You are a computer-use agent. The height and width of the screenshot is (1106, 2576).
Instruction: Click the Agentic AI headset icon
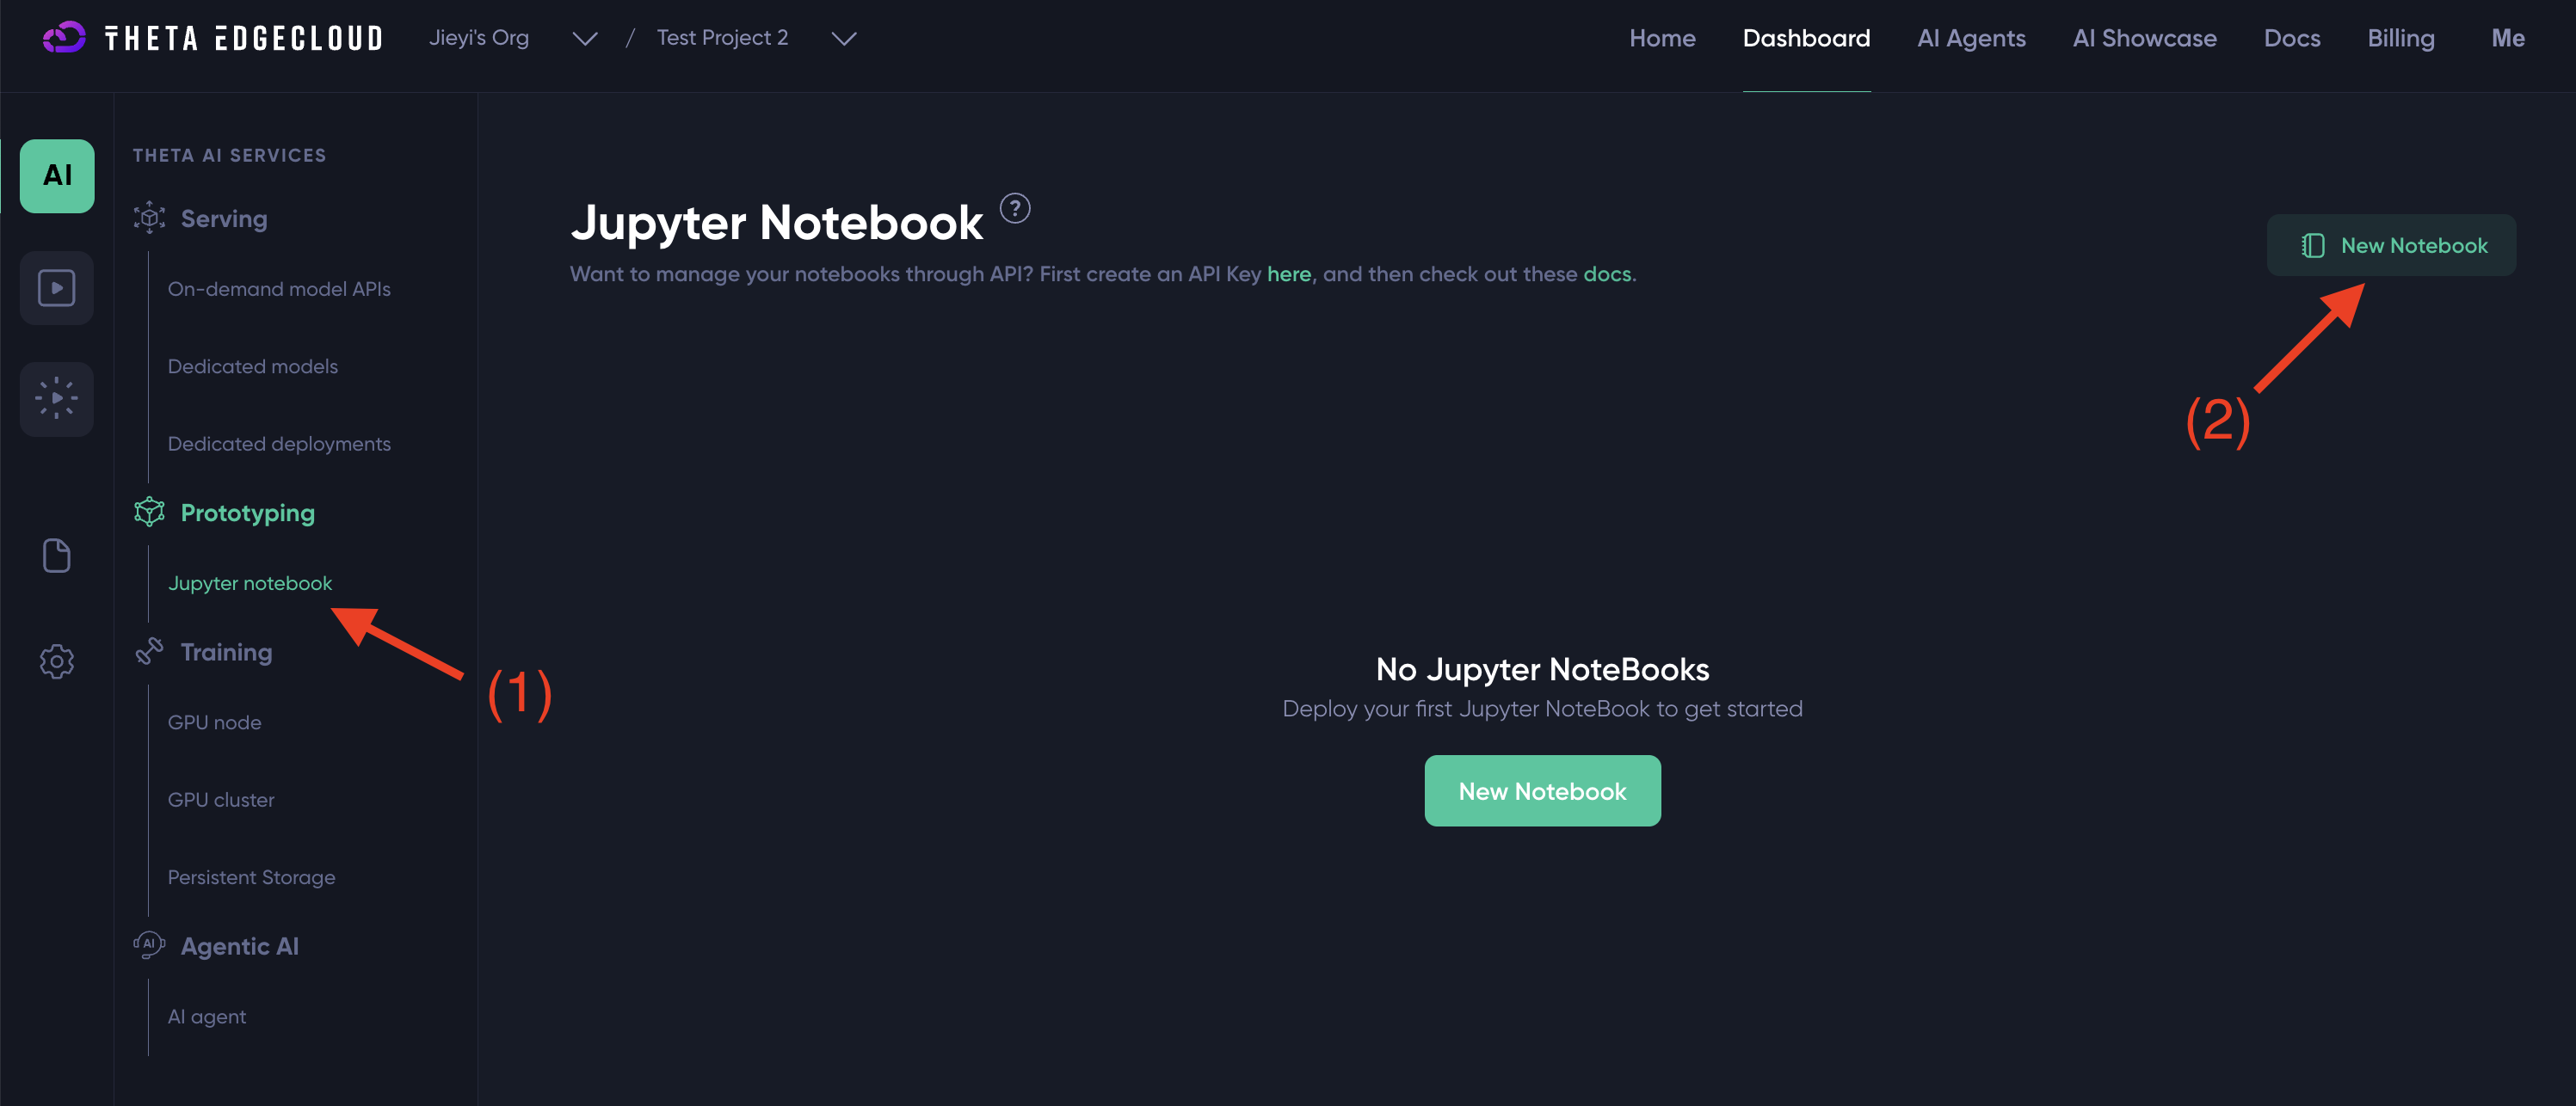[x=149, y=945]
